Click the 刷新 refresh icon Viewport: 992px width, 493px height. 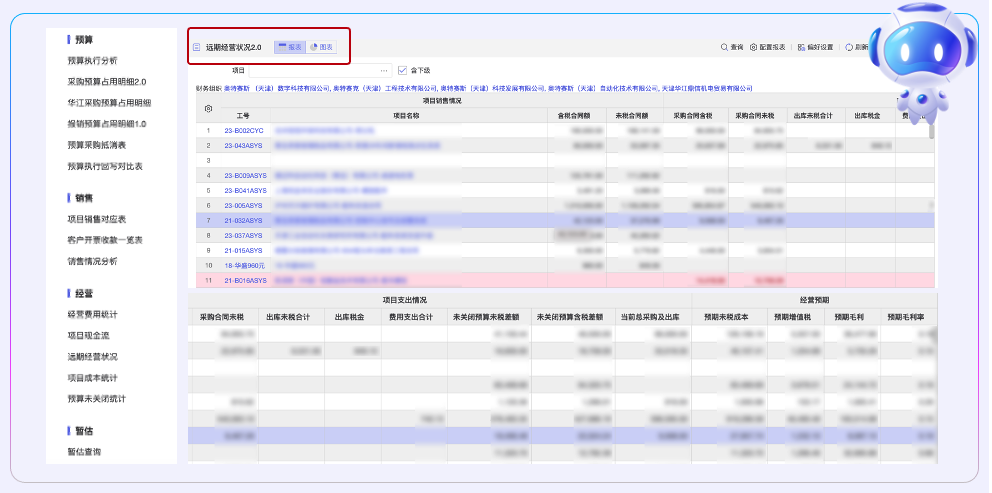pos(849,47)
